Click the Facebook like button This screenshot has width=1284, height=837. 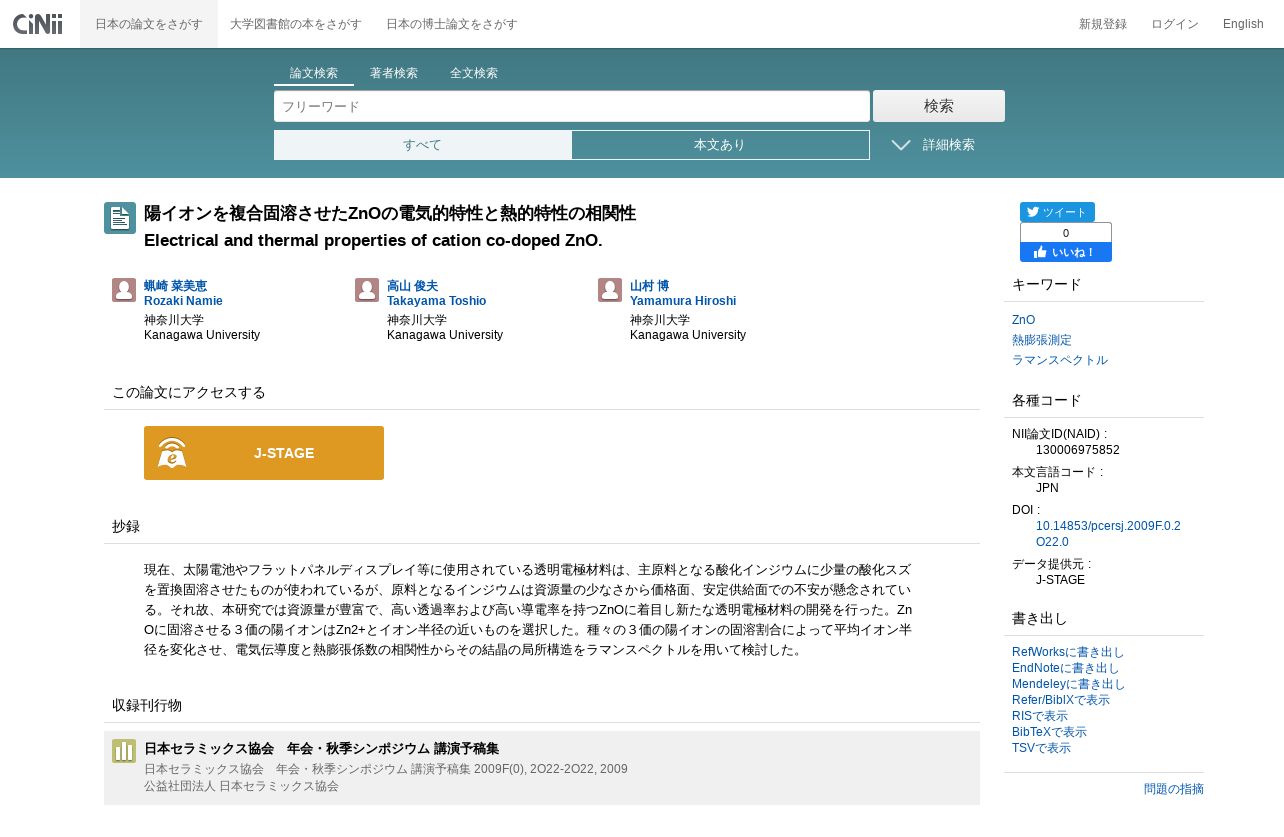(x=1066, y=252)
